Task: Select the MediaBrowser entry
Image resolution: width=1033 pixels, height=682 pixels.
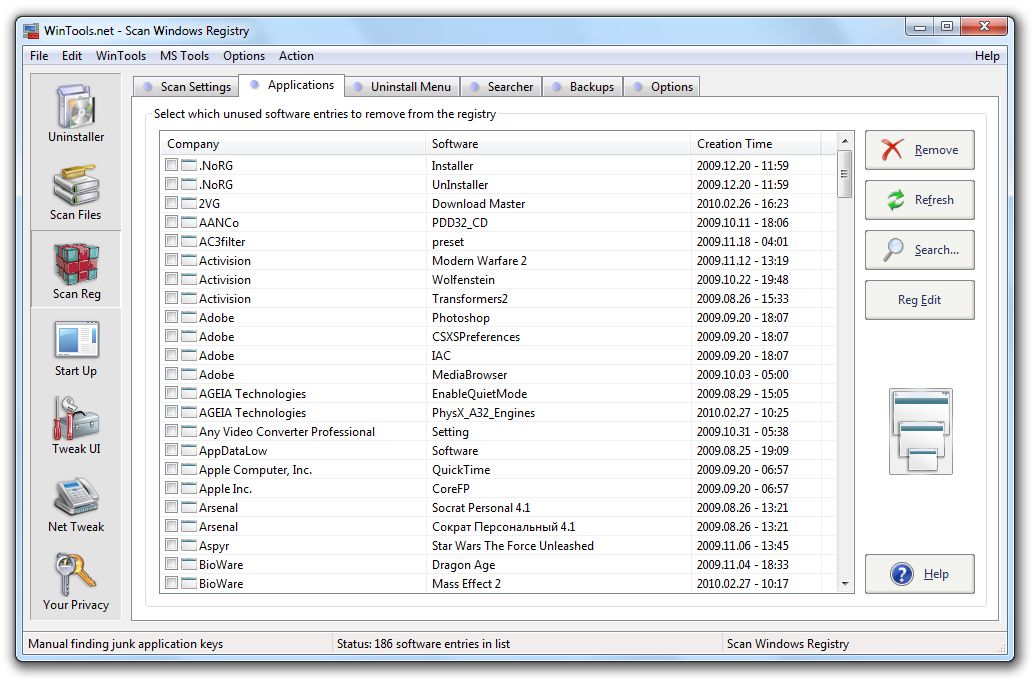Action: 469,375
